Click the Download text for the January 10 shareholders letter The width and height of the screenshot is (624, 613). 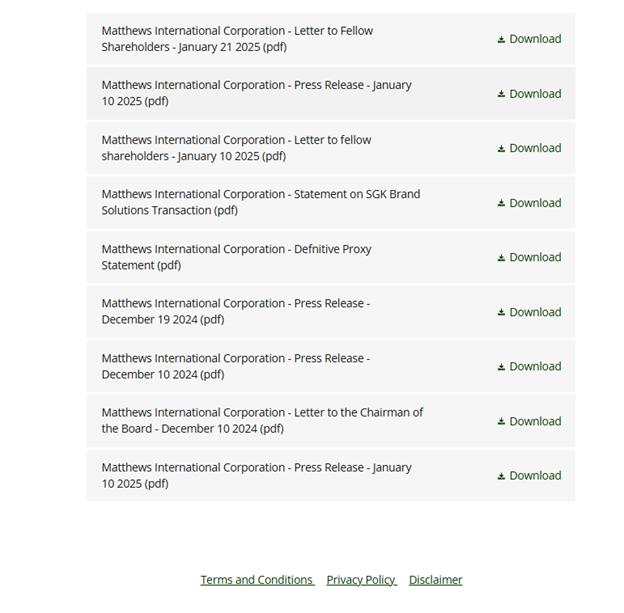click(x=535, y=148)
